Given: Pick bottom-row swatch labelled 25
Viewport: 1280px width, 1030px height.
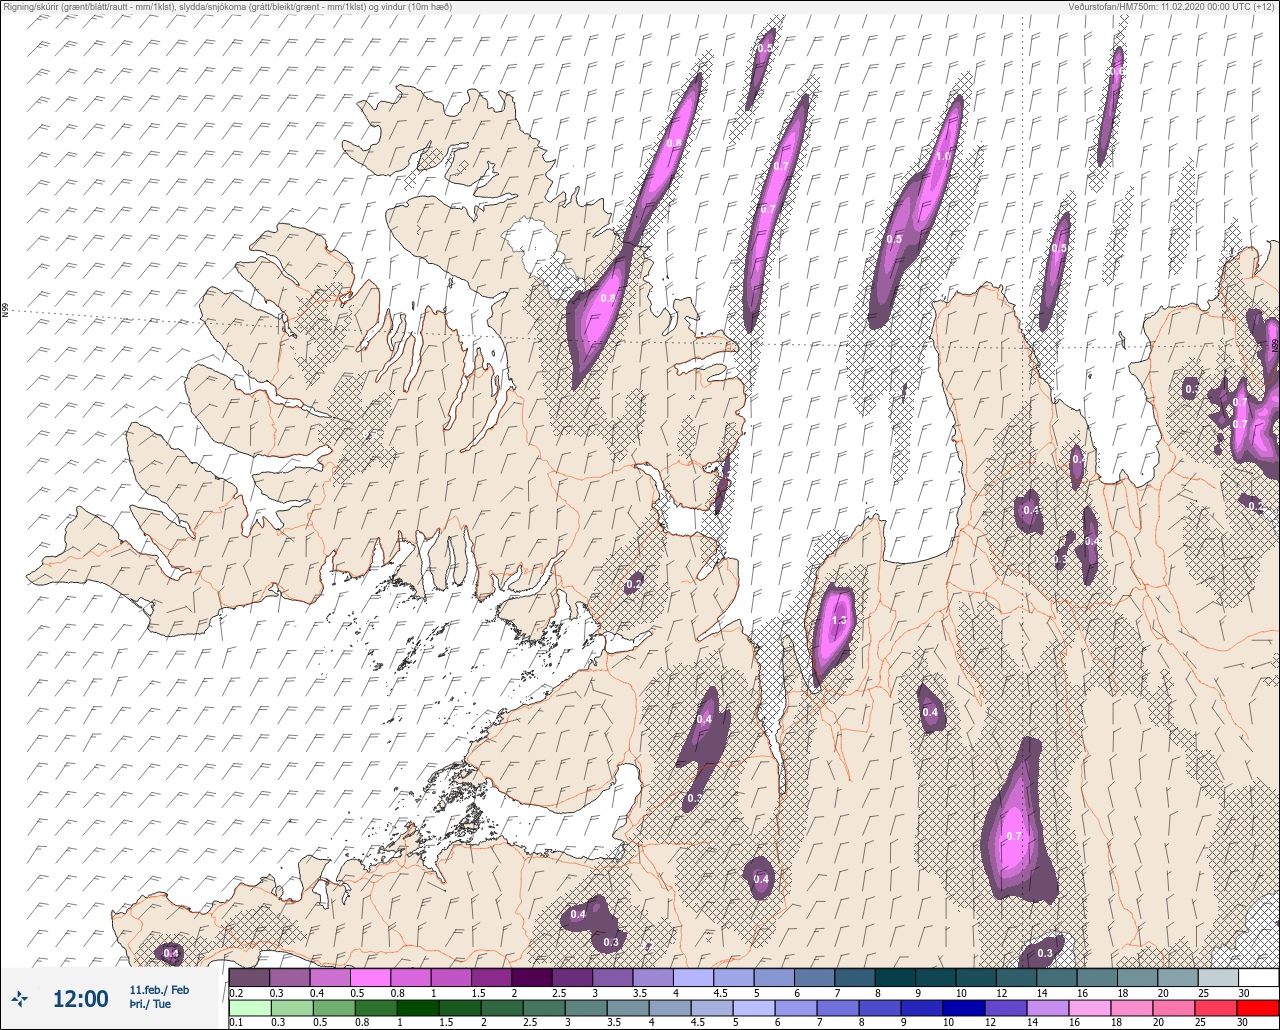Looking at the screenshot, I should tap(1215, 1008).
